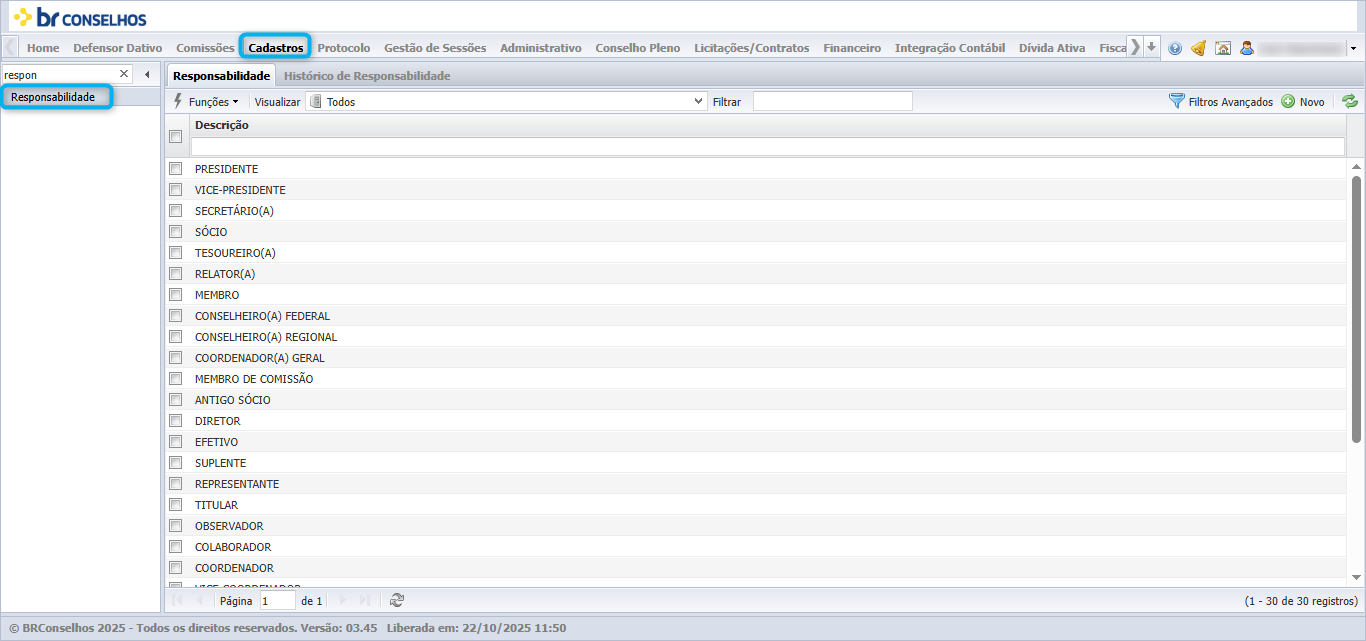
Task: Click the Filtros Avançados funnel icon
Action: (x=1177, y=101)
